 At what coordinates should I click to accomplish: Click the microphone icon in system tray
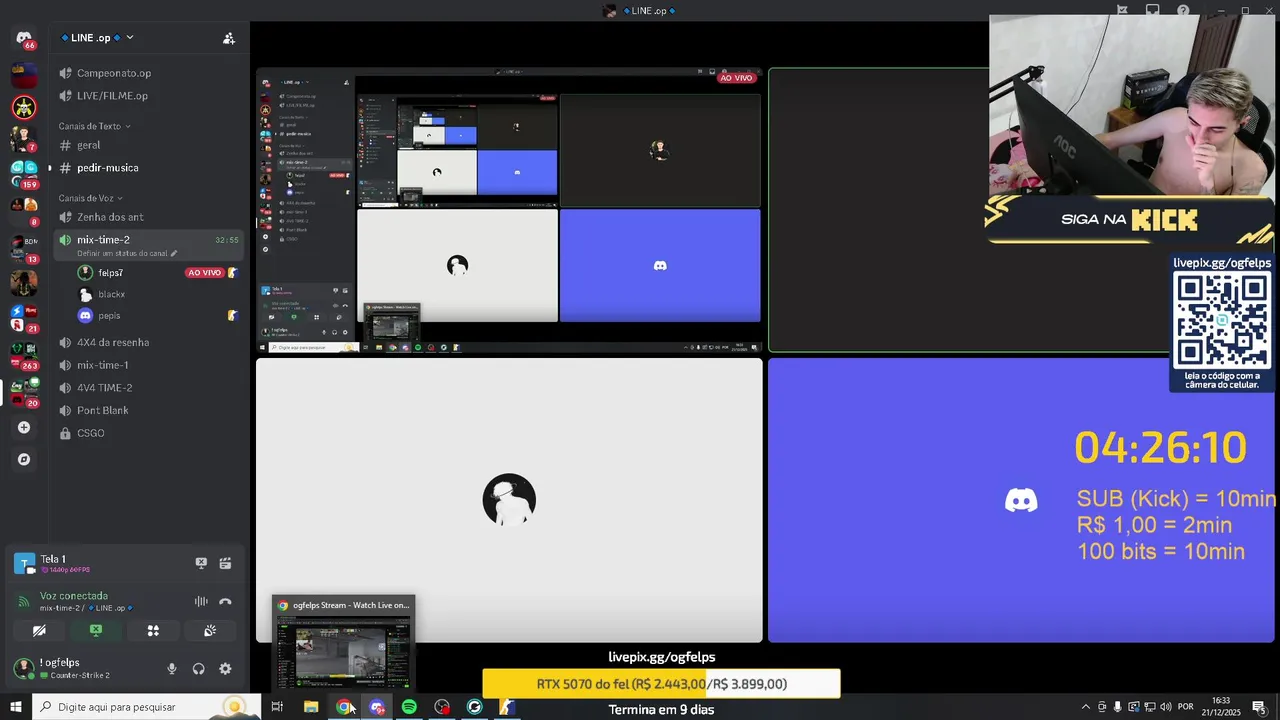click(1118, 707)
